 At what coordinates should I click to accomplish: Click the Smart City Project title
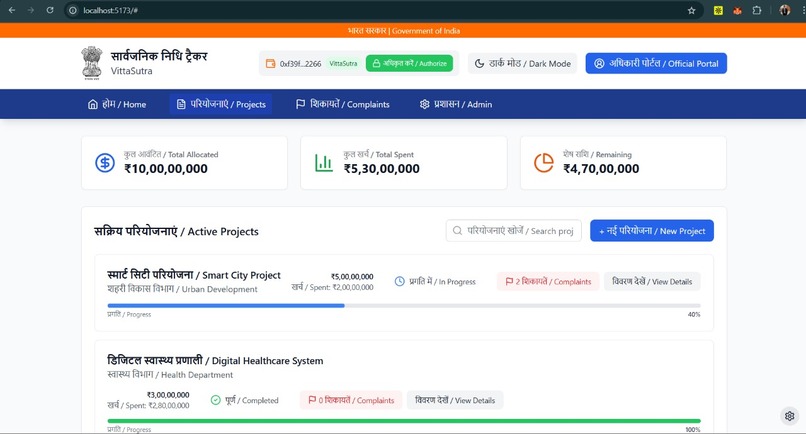pos(194,275)
